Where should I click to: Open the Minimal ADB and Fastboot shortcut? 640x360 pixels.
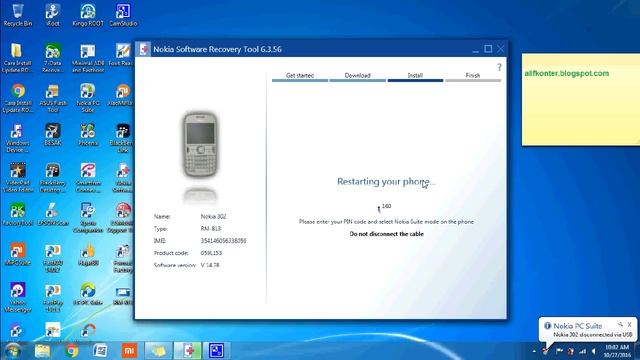tap(88, 58)
